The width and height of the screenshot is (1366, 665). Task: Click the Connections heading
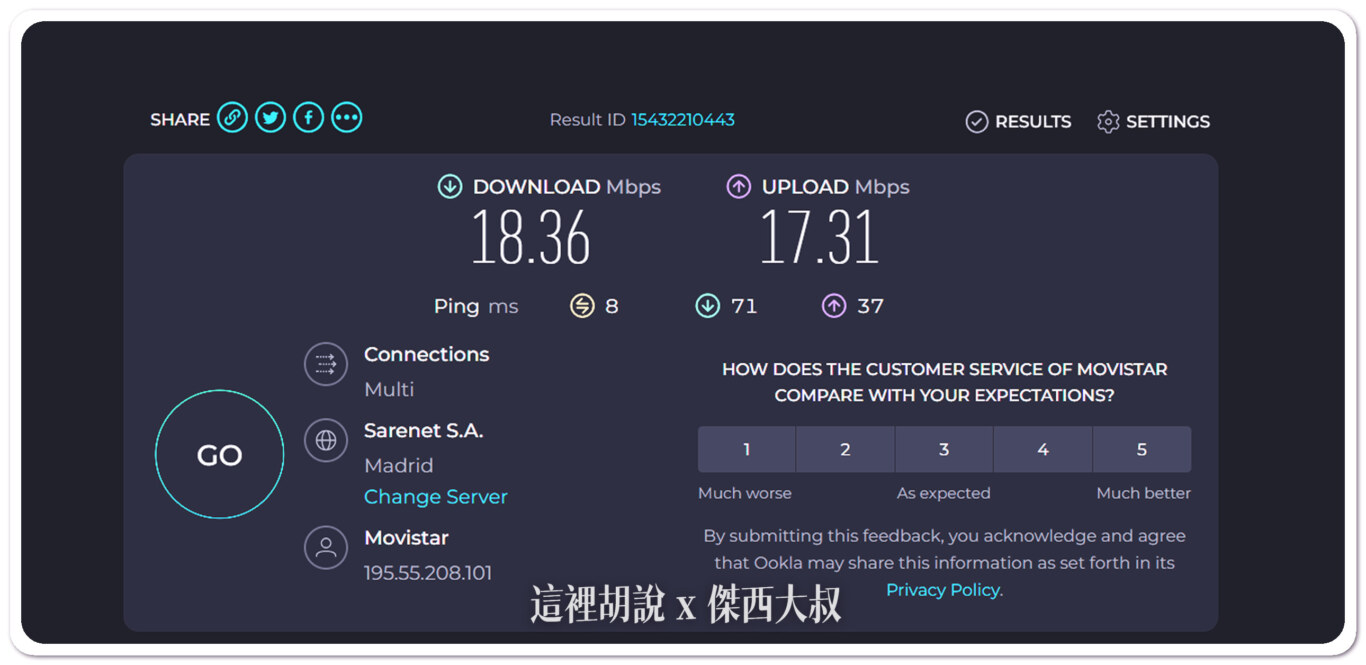(x=427, y=355)
